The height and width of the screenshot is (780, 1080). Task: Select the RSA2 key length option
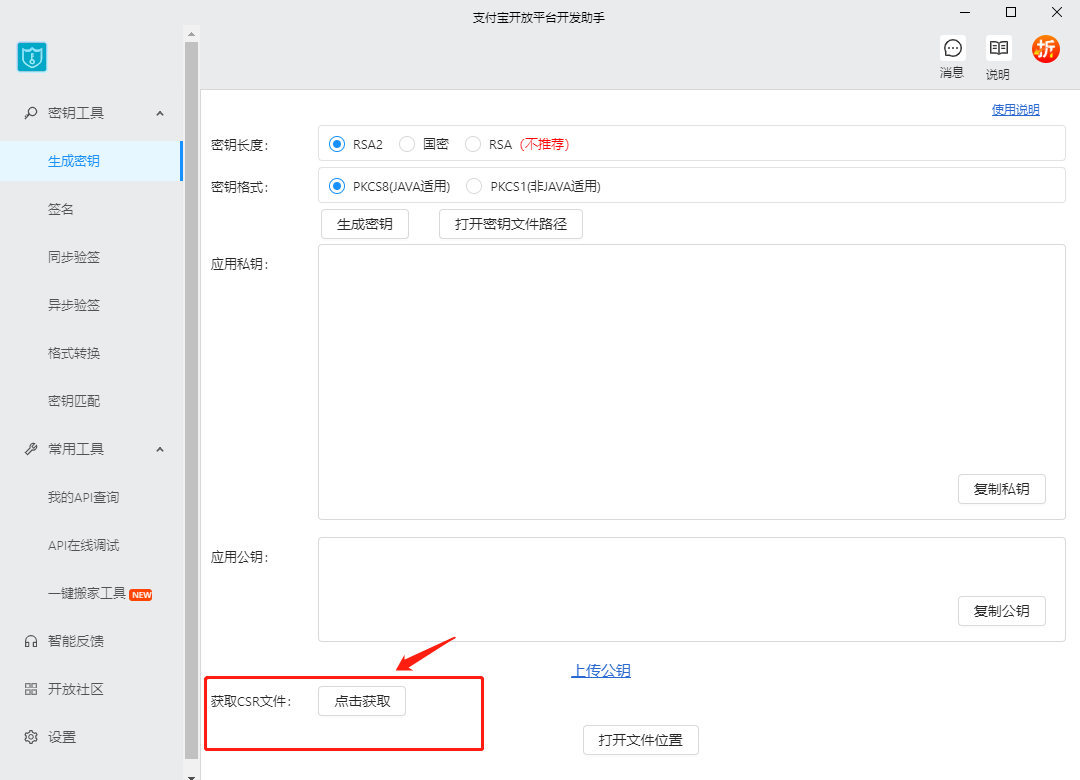[337, 144]
